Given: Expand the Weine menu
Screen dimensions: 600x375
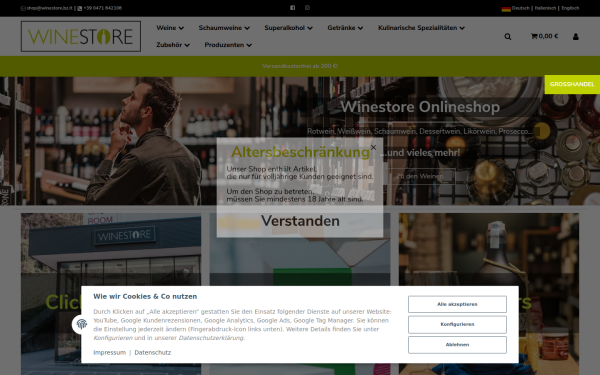Looking at the screenshot, I should pos(170,28).
